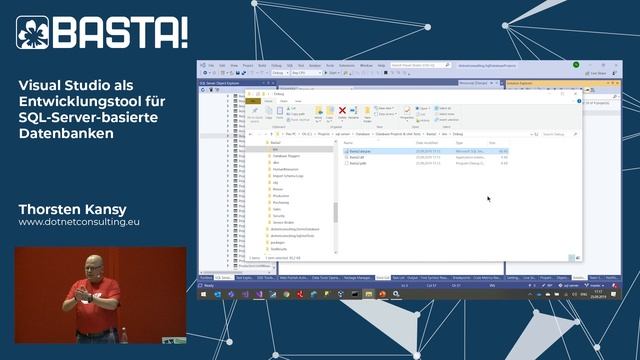Select packages folder in navigation tree

(277, 242)
